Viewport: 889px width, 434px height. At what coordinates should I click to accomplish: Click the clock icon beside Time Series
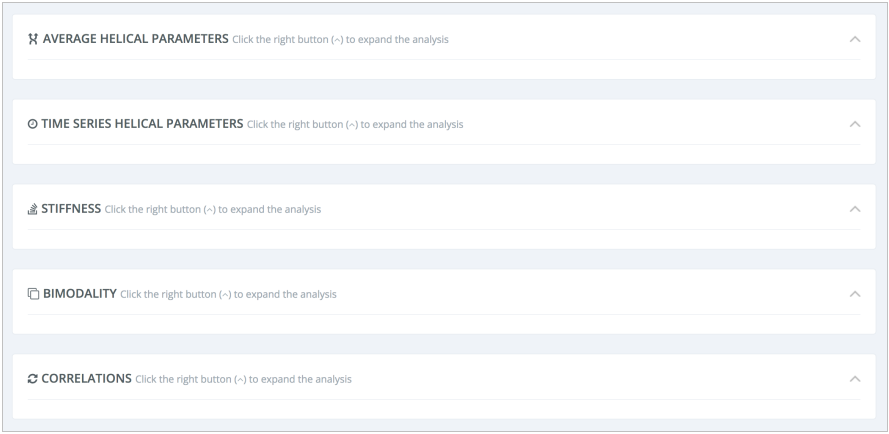(33, 124)
